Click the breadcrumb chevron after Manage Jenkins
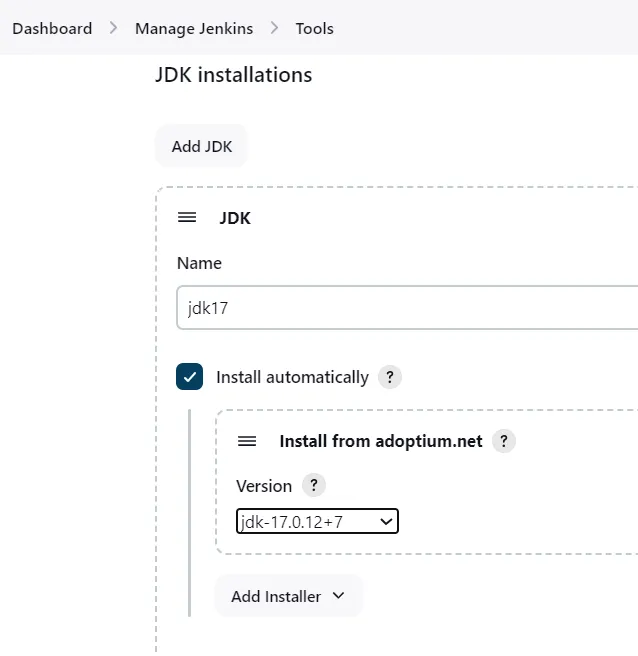638x656 pixels. [274, 28]
